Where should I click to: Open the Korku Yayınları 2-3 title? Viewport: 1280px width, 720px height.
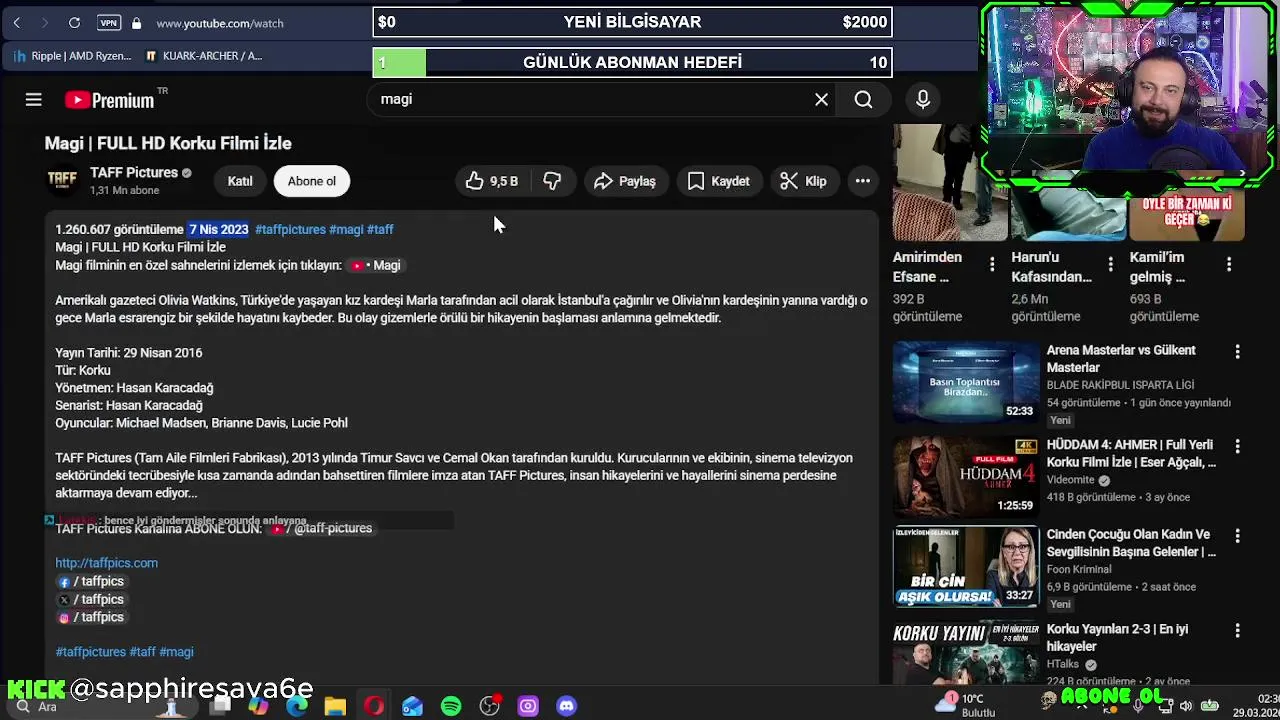click(x=1117, y=637)
